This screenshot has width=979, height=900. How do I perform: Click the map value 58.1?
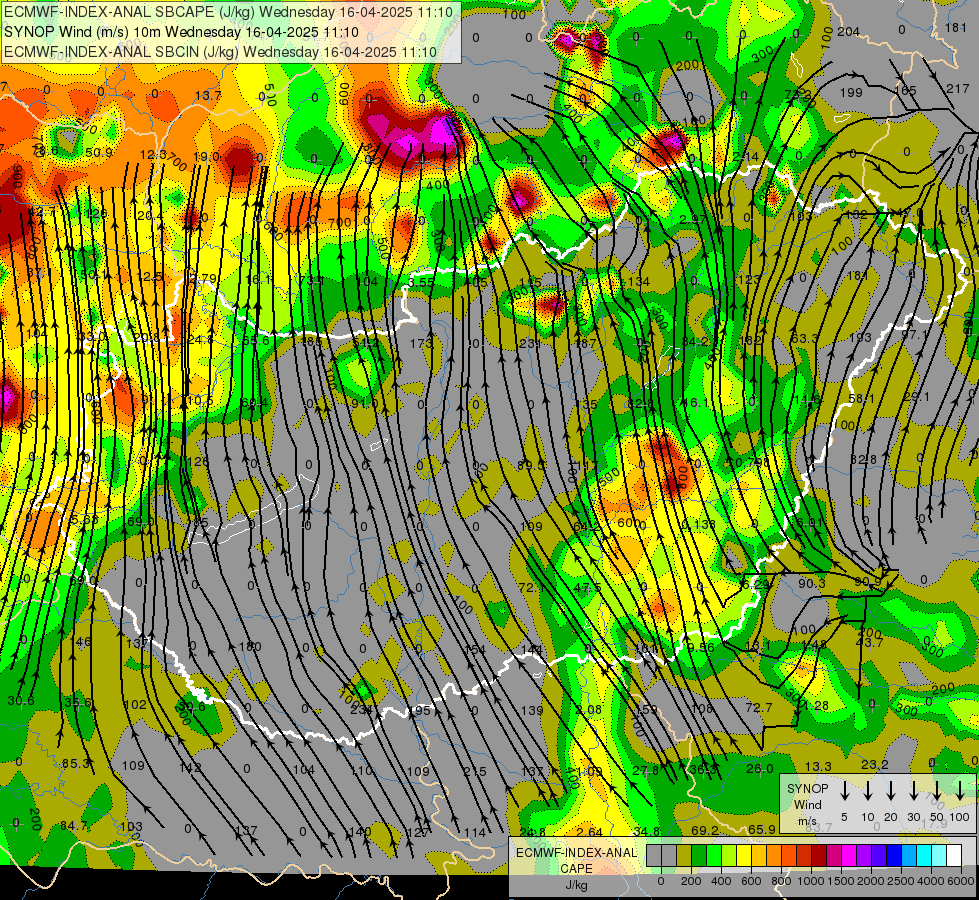point(862,398)
